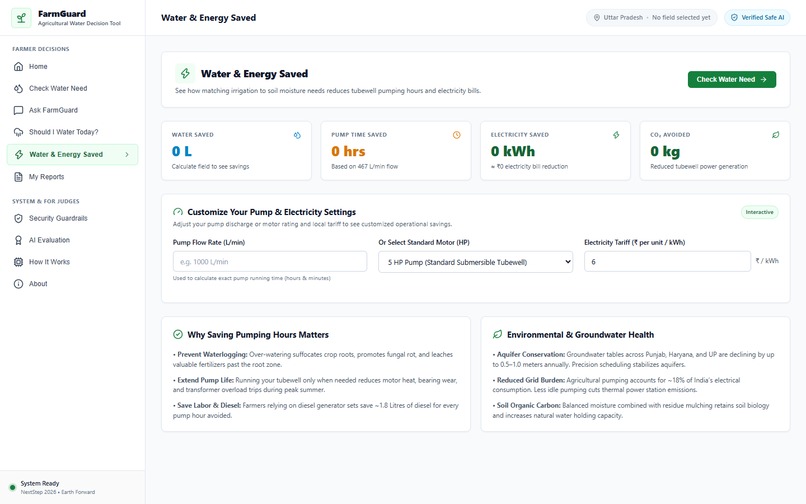Click the 'Prevent Waterlogging:' bullet text

(x=210, y=354)
